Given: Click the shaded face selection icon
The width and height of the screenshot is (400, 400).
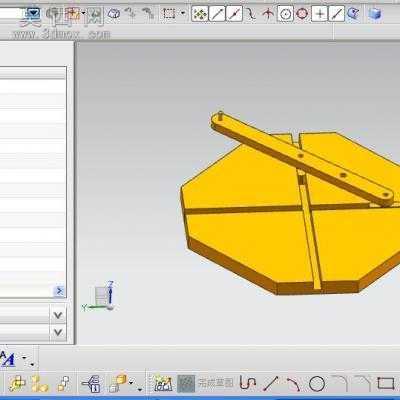Looking at the screenshot, I should 114,14.
